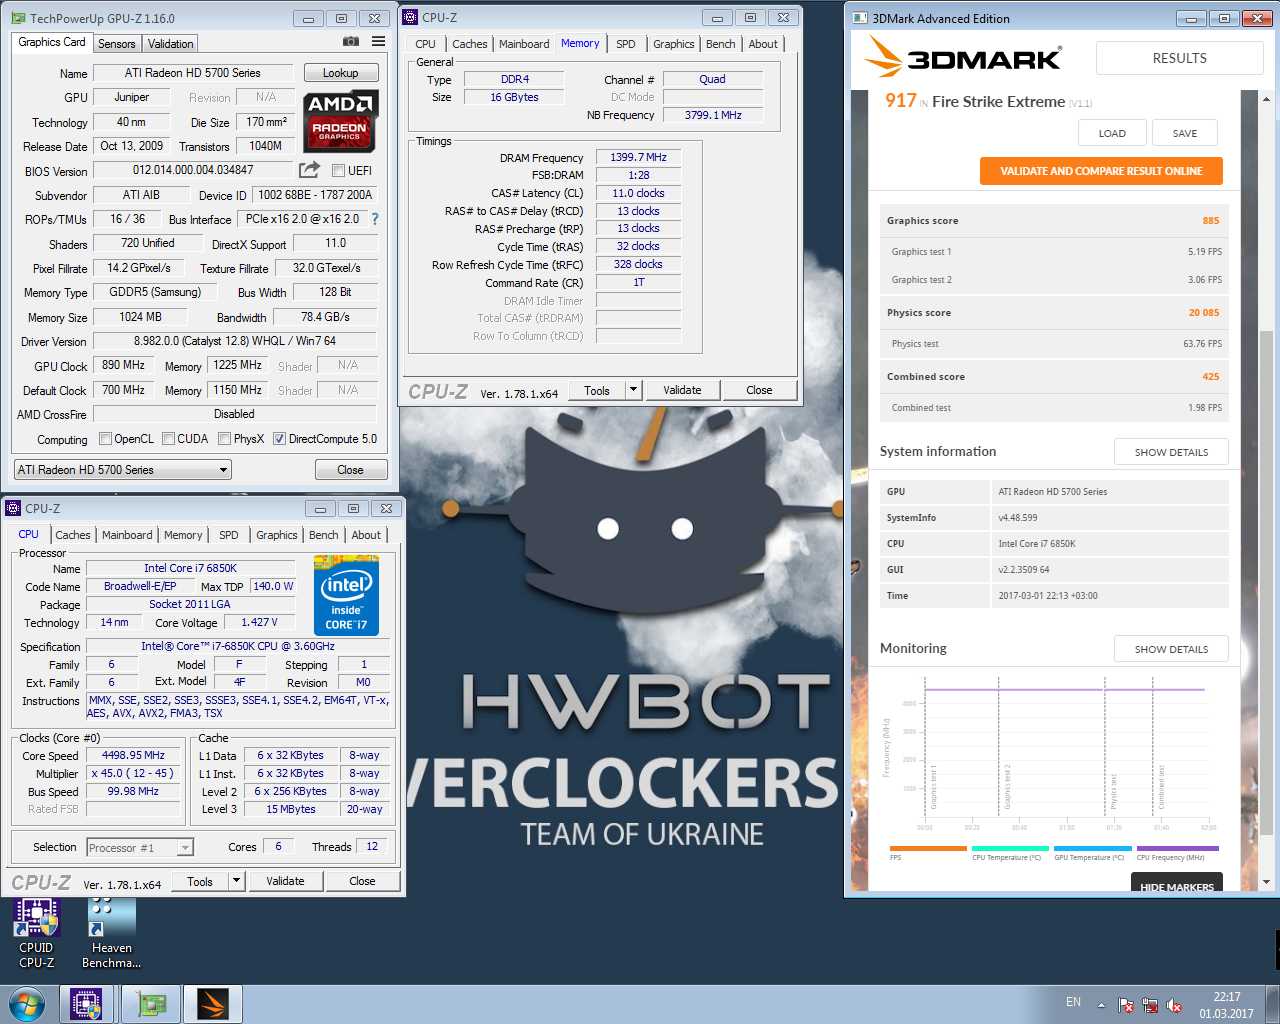
Task: Open Tools dropdown arrow in Memory CPU-Z window
Action: 633,390
